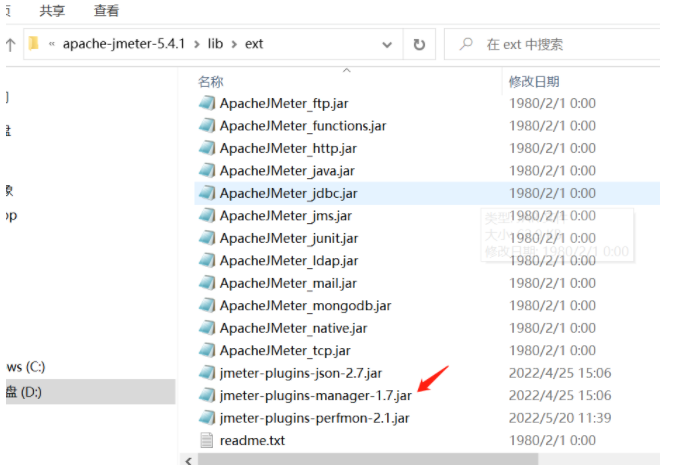
Task: Click the date of jmeter-plugins-json-2.7.jar
Action: [560, 373]
